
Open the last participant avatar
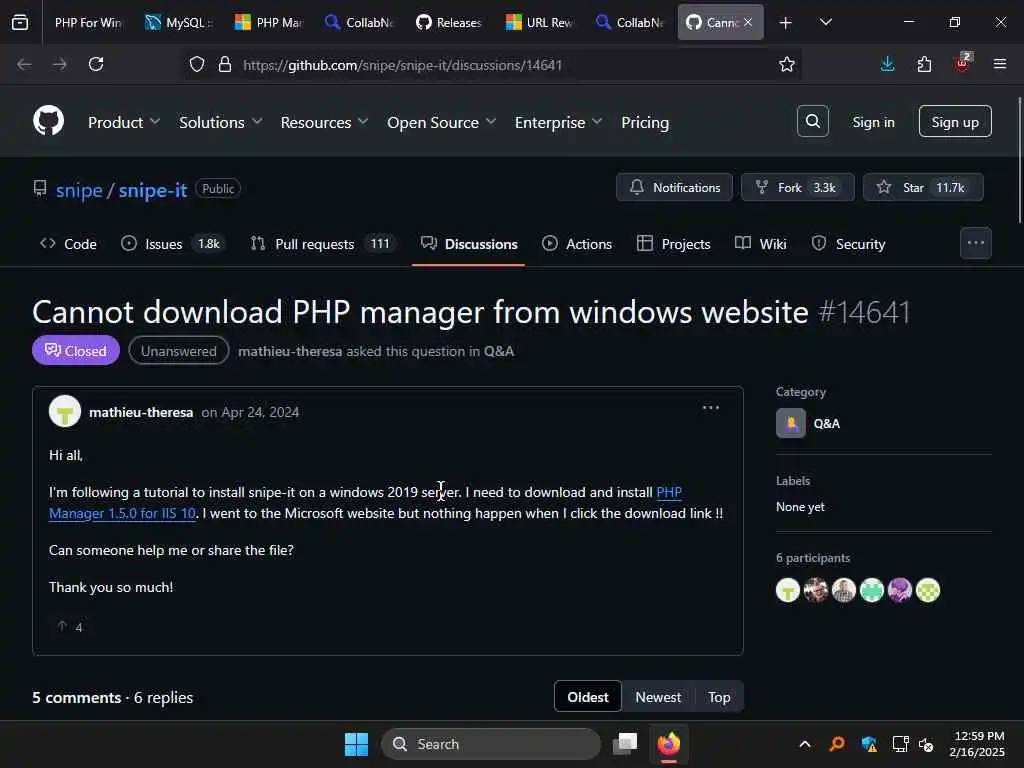(x=928, y=590)
